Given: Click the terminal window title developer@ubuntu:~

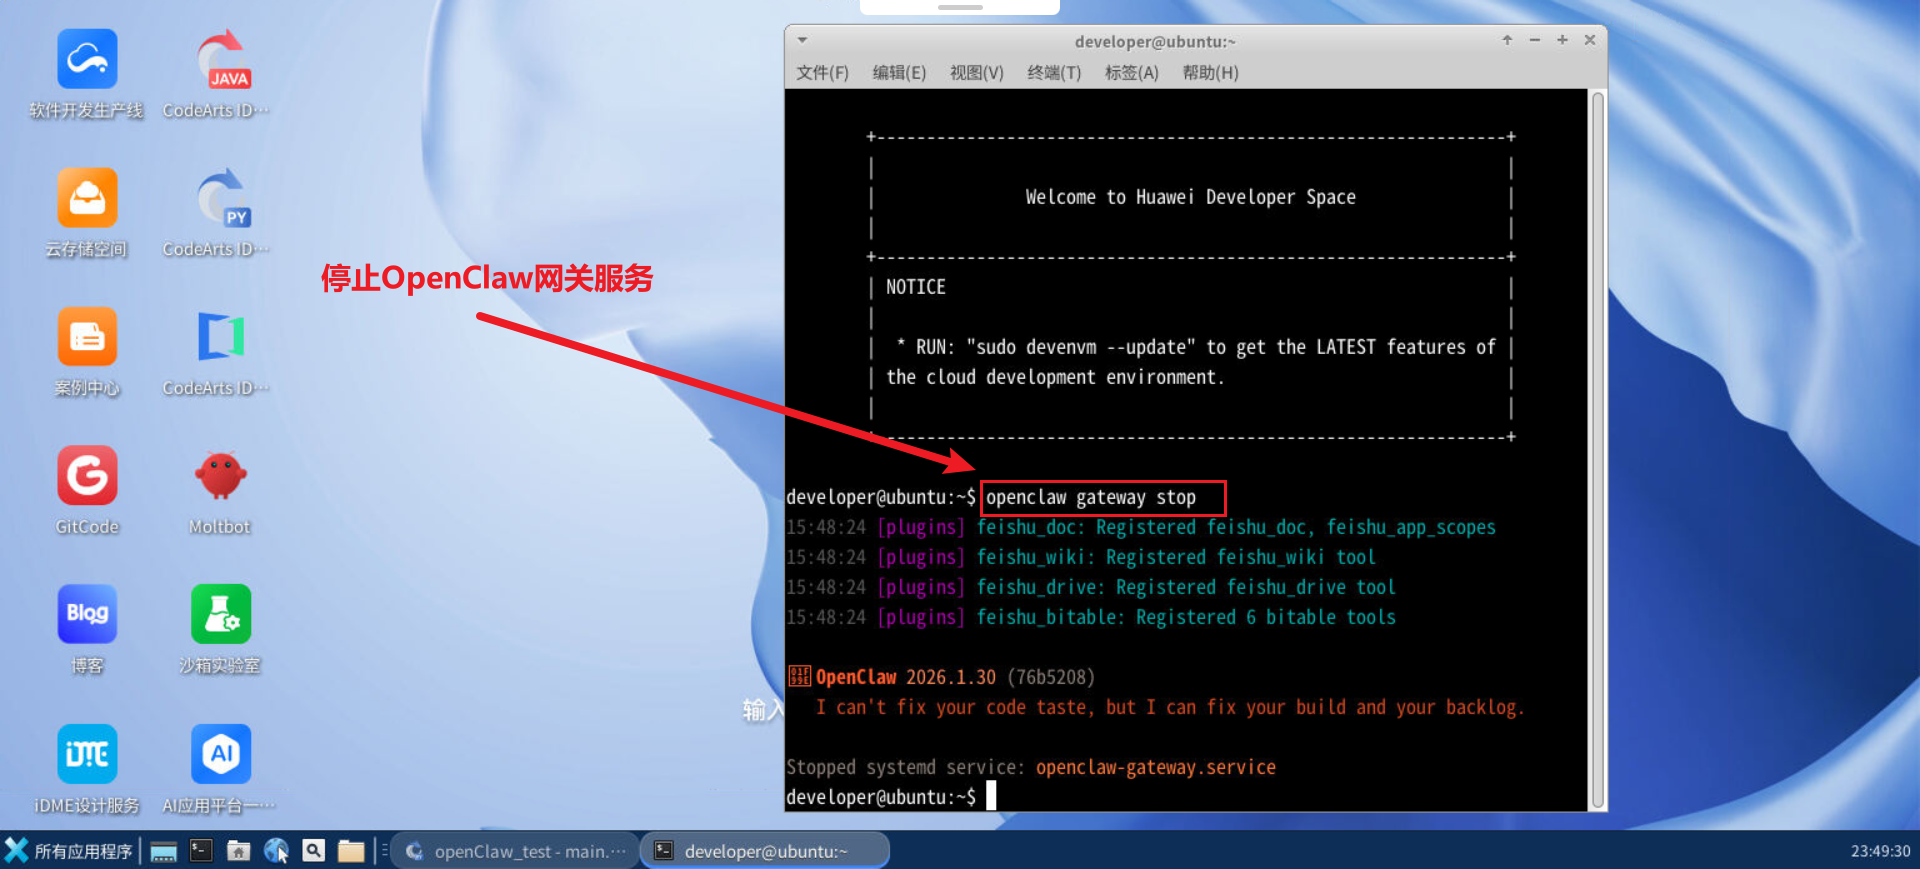Looking at the screenshot, I should point(1155,42).
